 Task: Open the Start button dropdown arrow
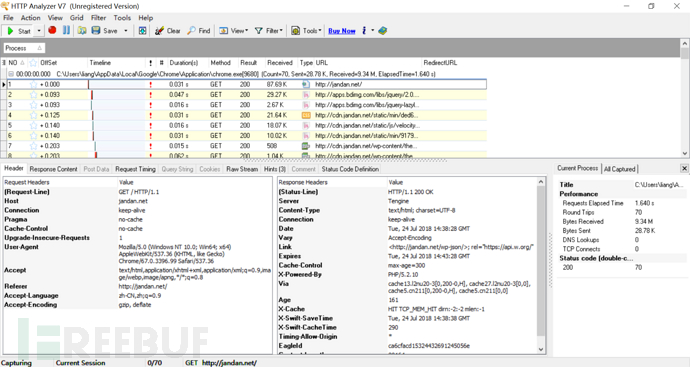tap(39, 31)
